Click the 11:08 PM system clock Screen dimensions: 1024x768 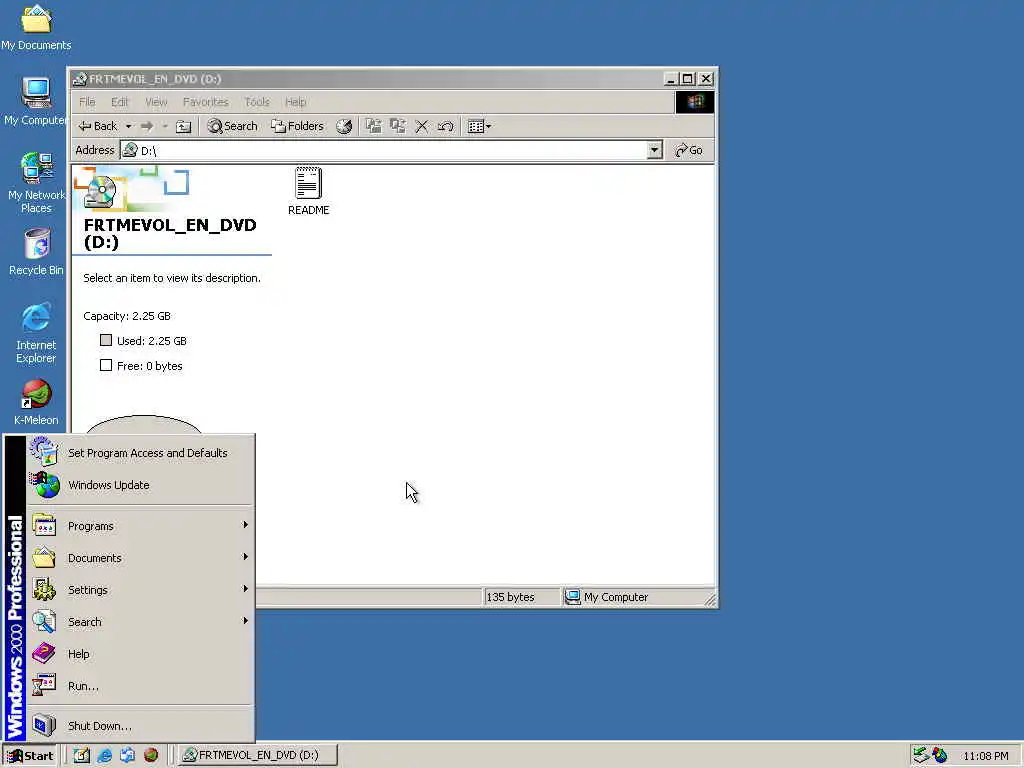pyautogui.click(x=985, y=756)
